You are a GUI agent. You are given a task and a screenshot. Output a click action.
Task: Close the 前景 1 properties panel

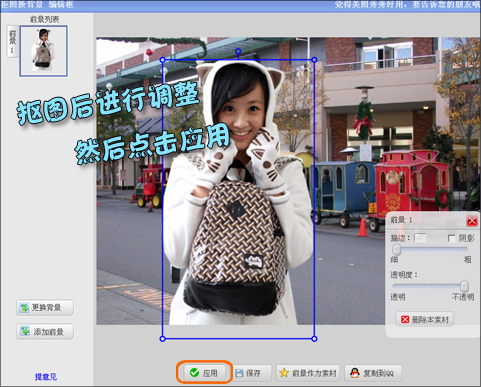(x=472, y=221)
